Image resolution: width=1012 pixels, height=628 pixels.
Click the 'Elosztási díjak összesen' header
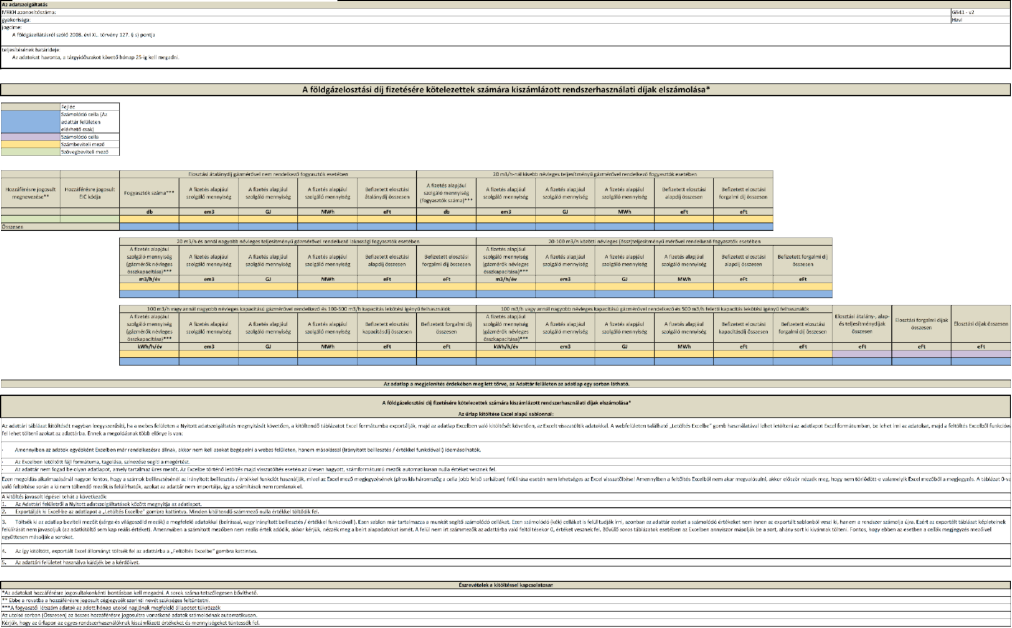pyautogui.click(x=981, y=324)
